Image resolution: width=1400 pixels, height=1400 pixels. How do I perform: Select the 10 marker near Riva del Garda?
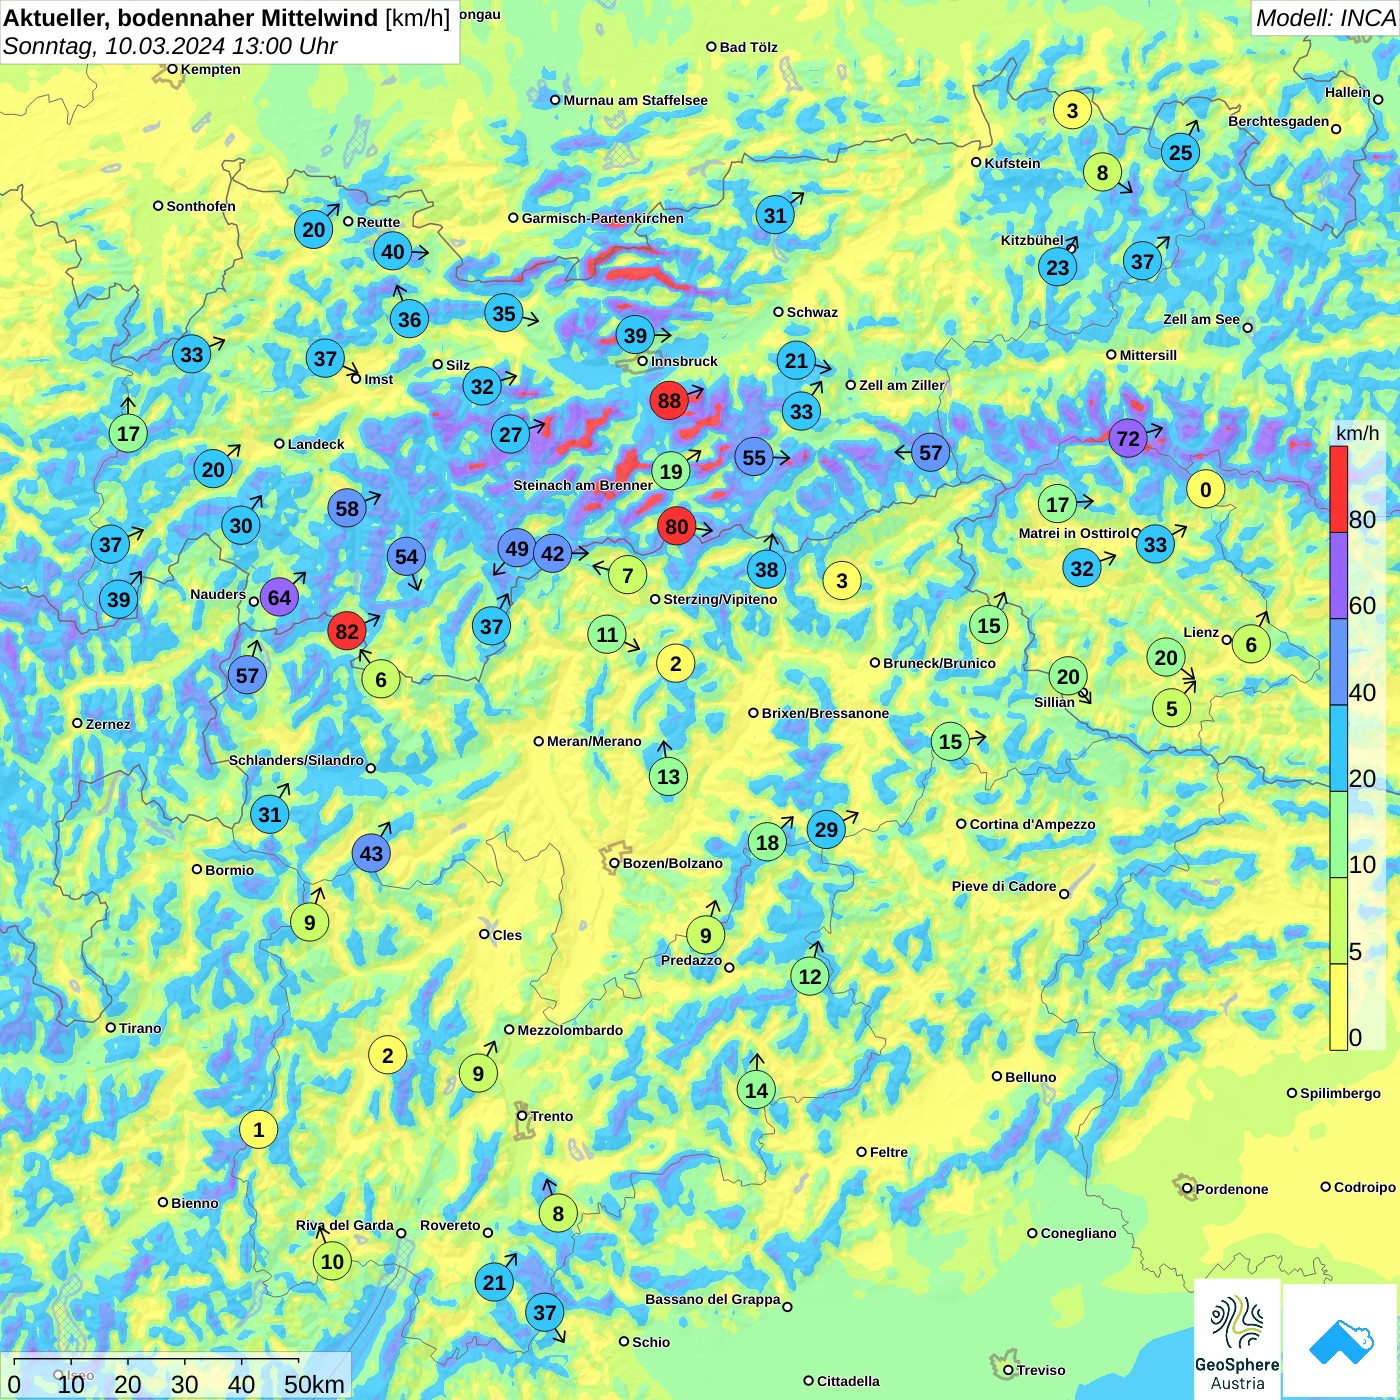(x=332, y=1261)
